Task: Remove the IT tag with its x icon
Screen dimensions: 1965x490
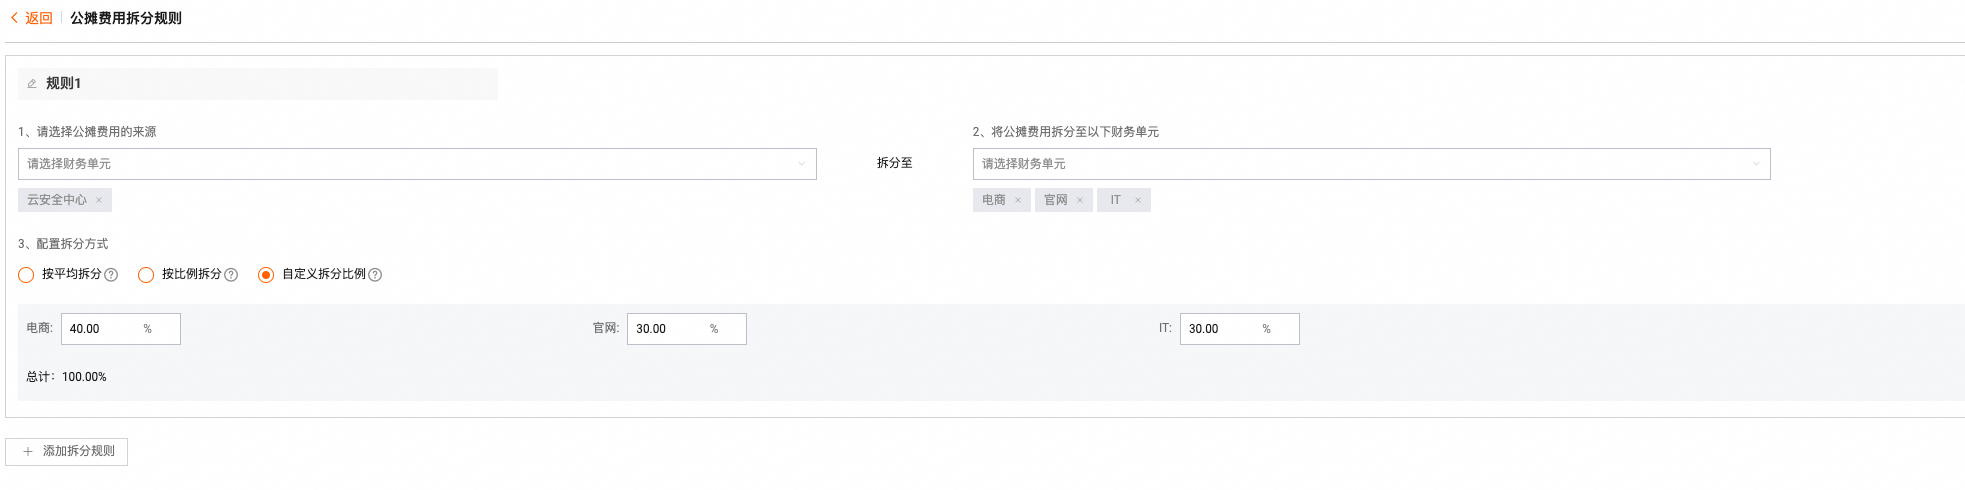Action: pos(1138,200)
